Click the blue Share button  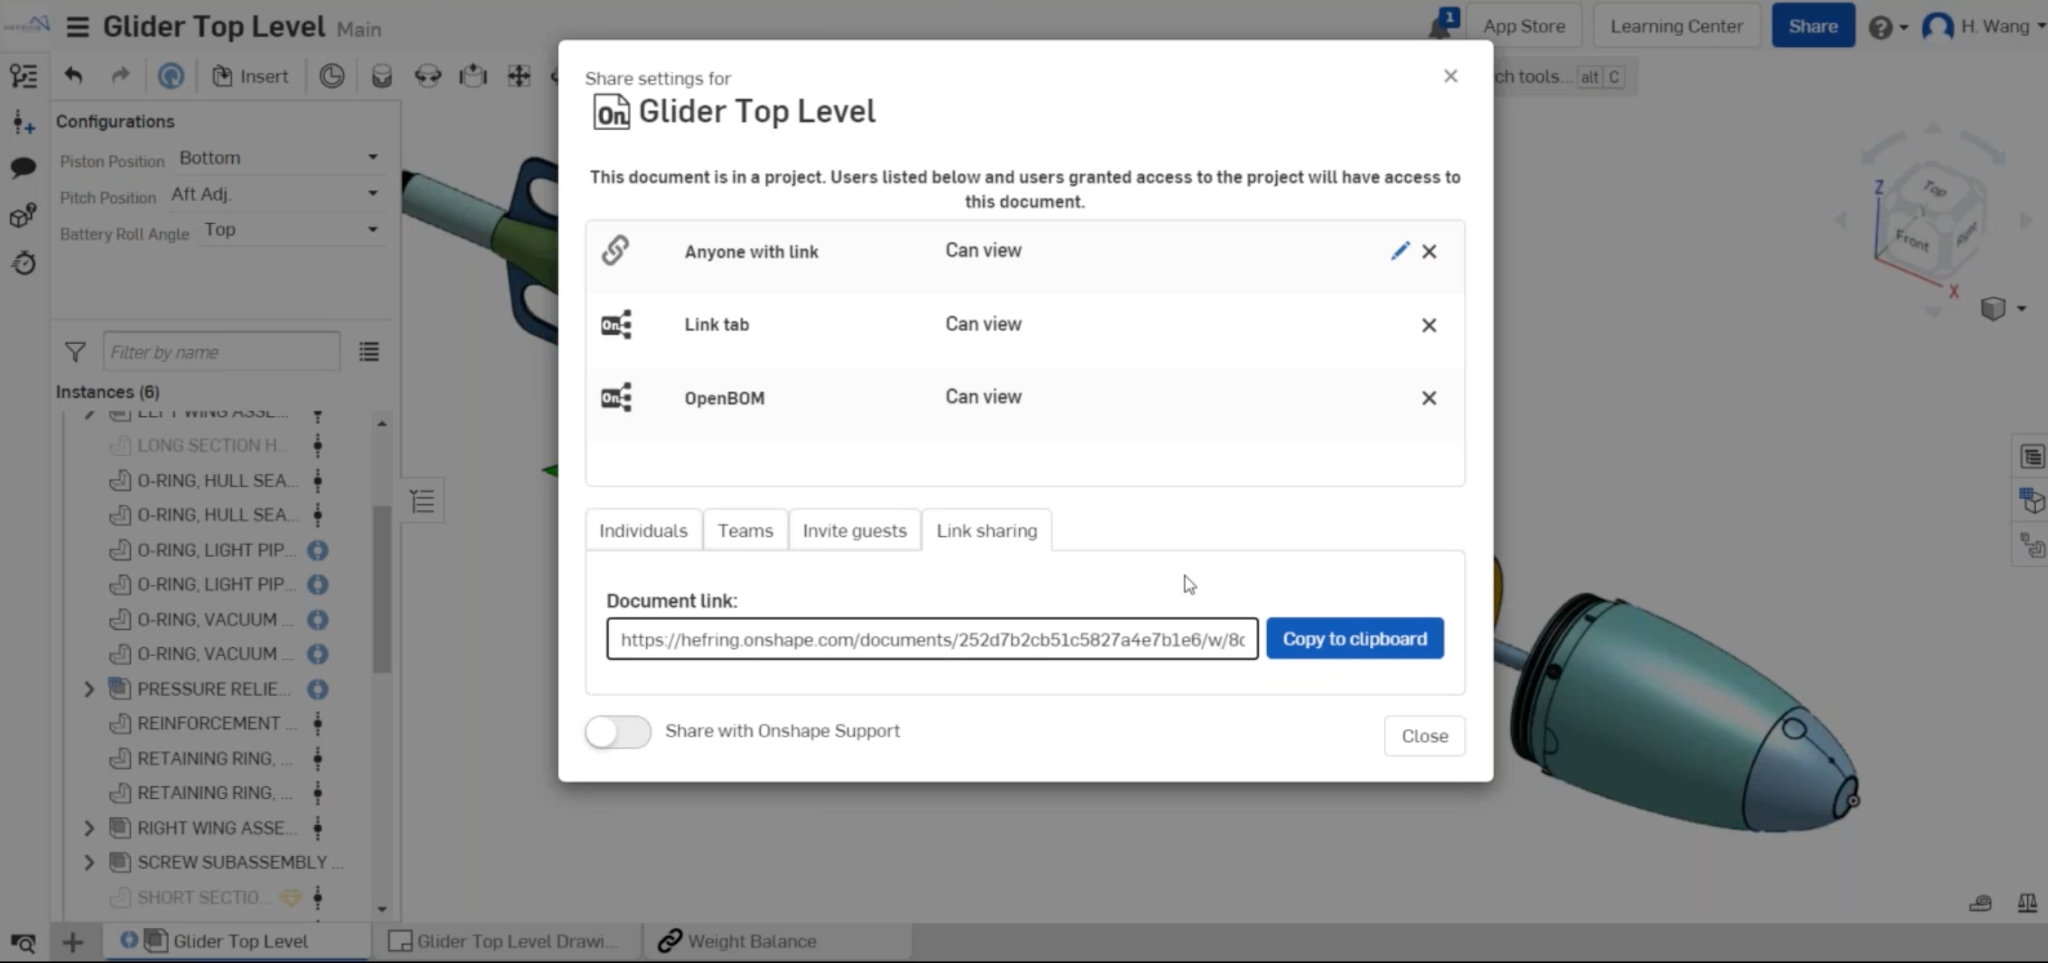1812,26
